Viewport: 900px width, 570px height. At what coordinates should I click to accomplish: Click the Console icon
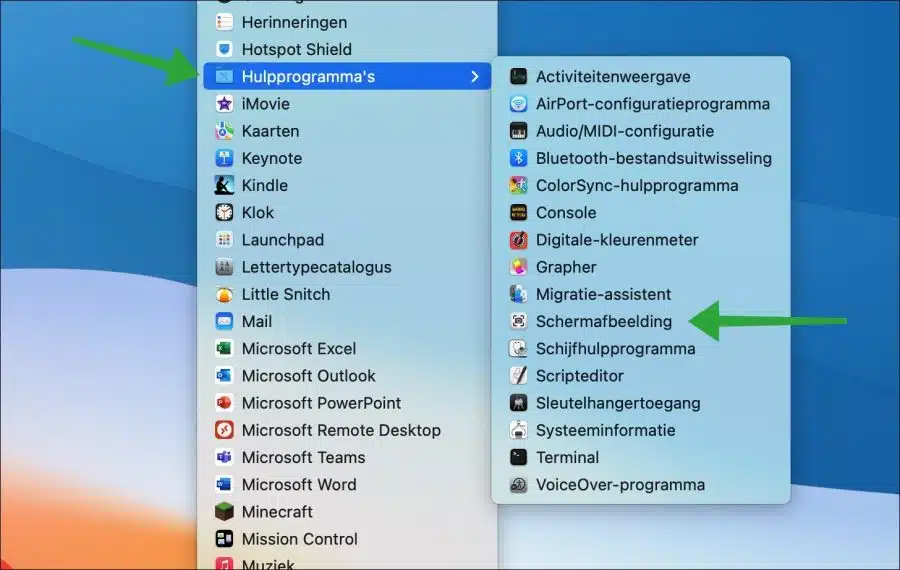pyautogui.click(x=518, y=212)
